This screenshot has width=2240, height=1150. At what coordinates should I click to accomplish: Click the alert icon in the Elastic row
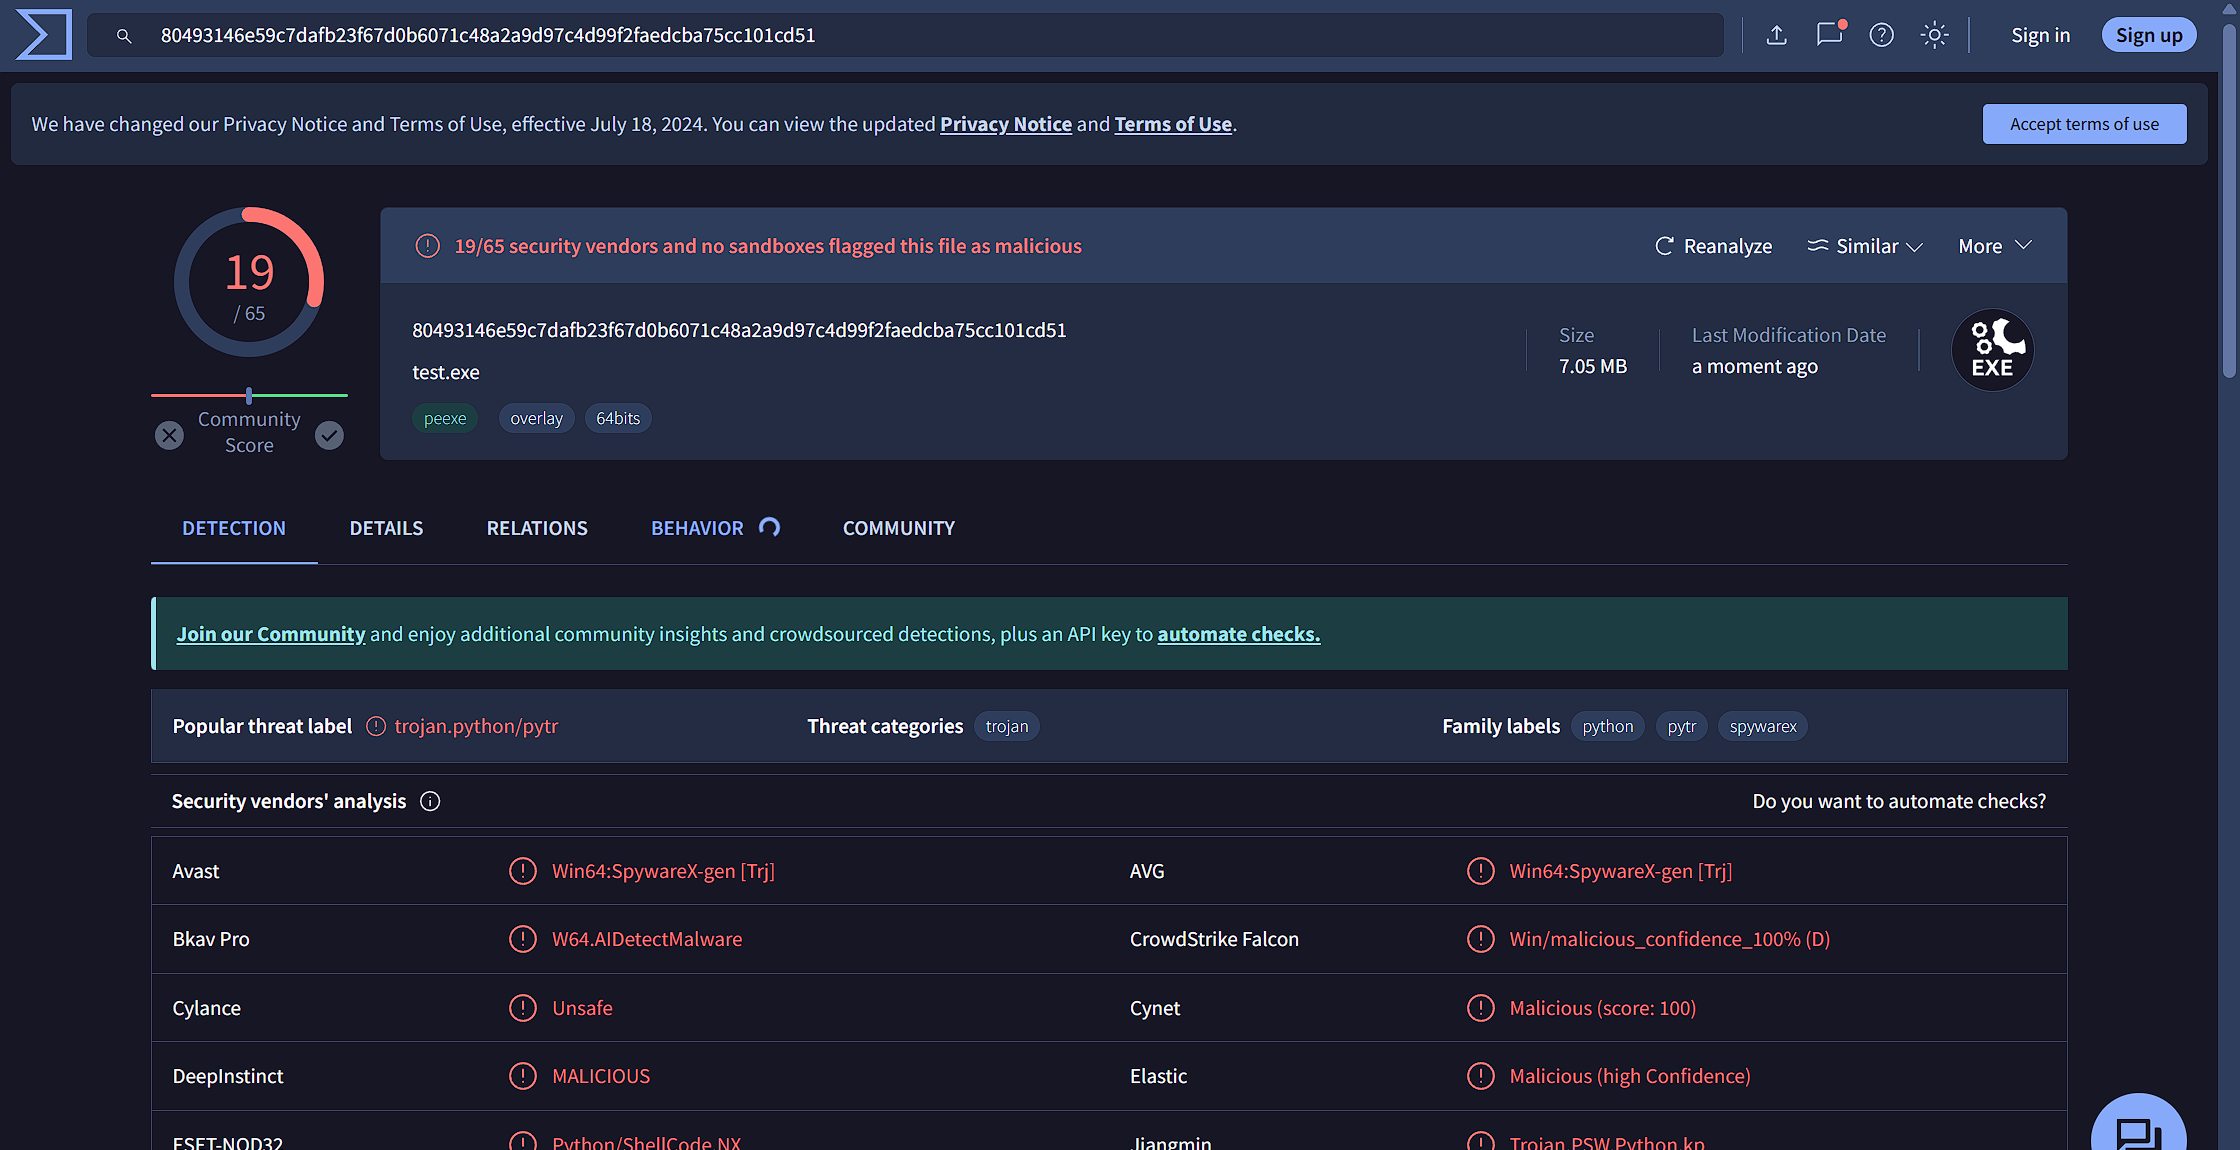coord(1480,1076)
